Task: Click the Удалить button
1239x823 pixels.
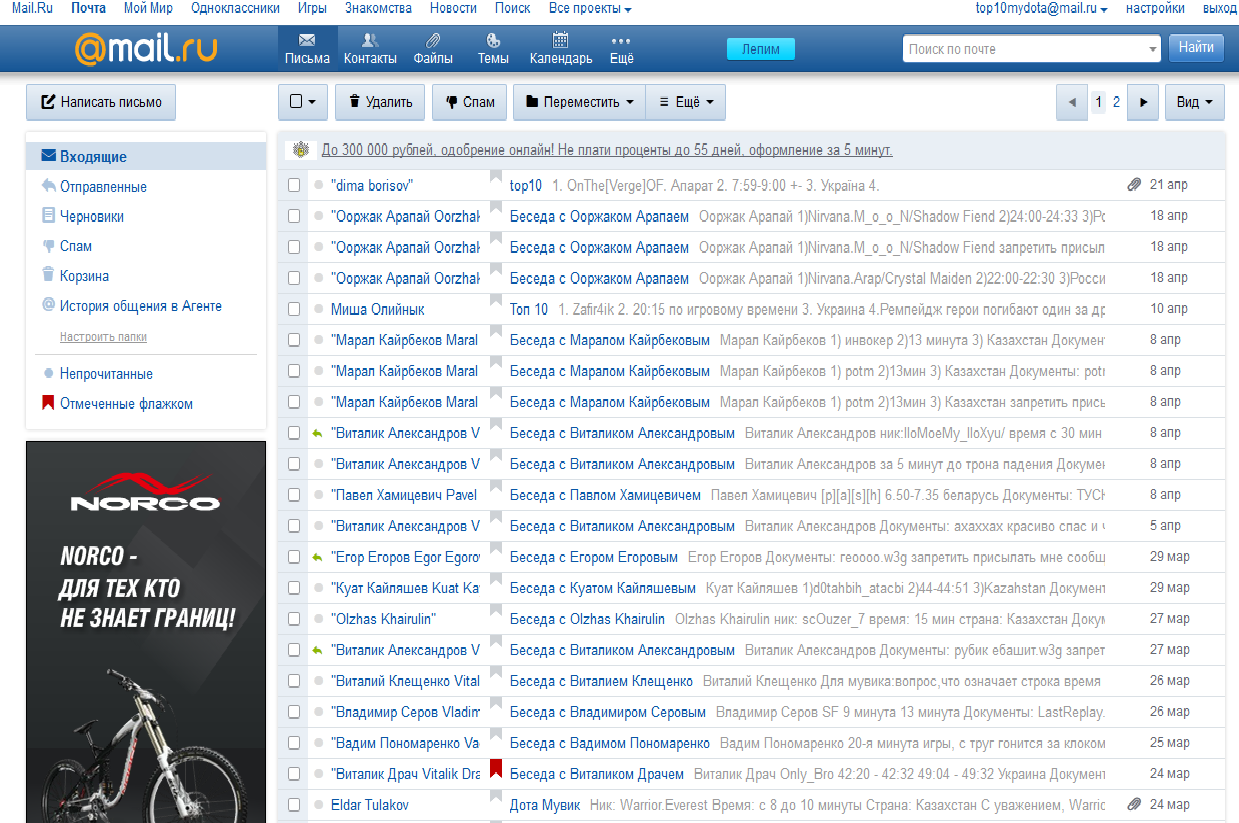Action: (380, 102)
